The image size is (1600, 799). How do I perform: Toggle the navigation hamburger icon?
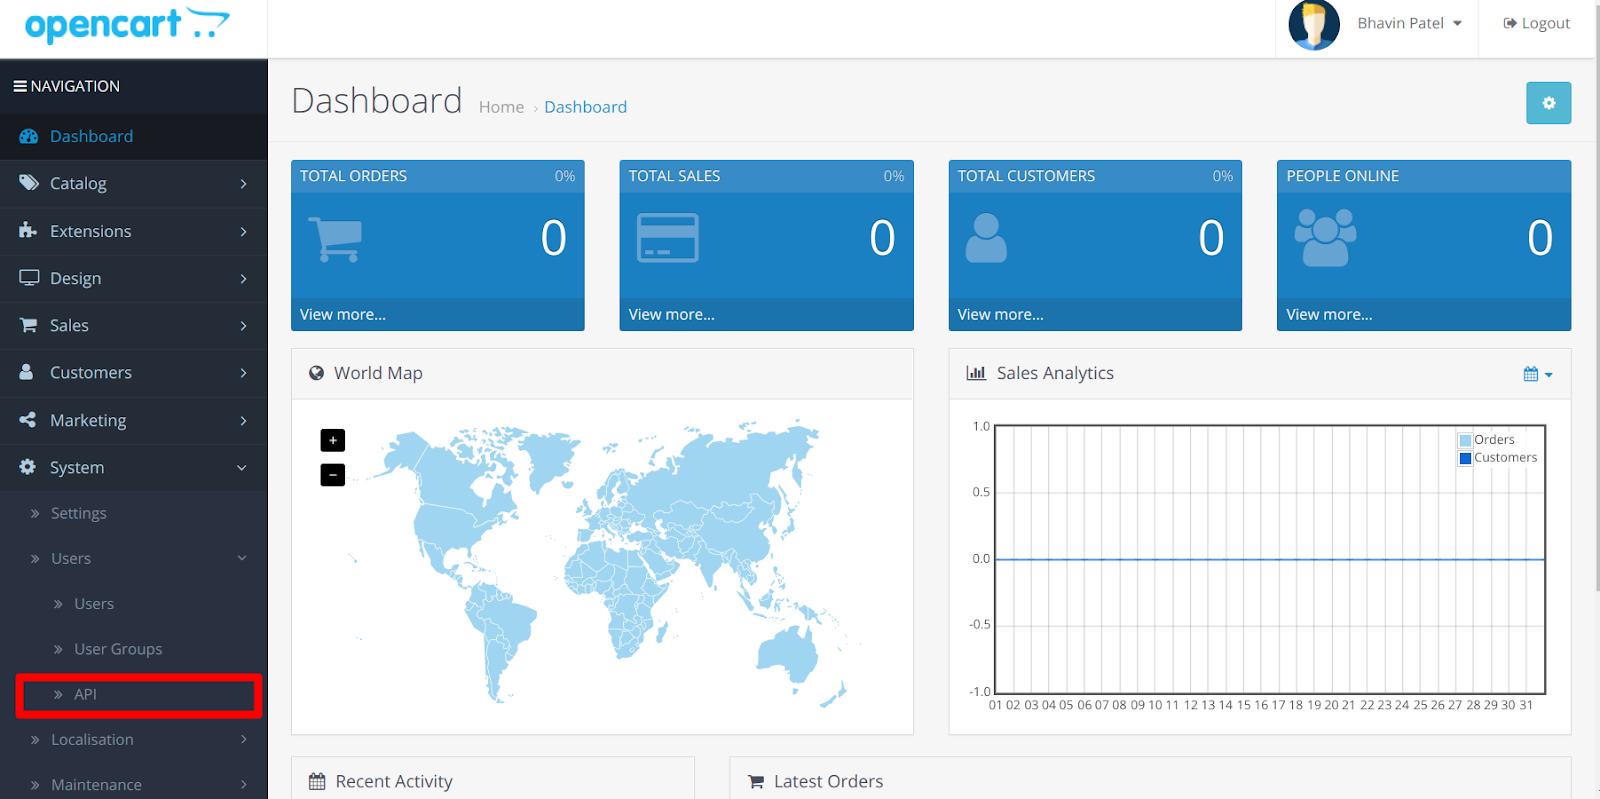point(20,86)
